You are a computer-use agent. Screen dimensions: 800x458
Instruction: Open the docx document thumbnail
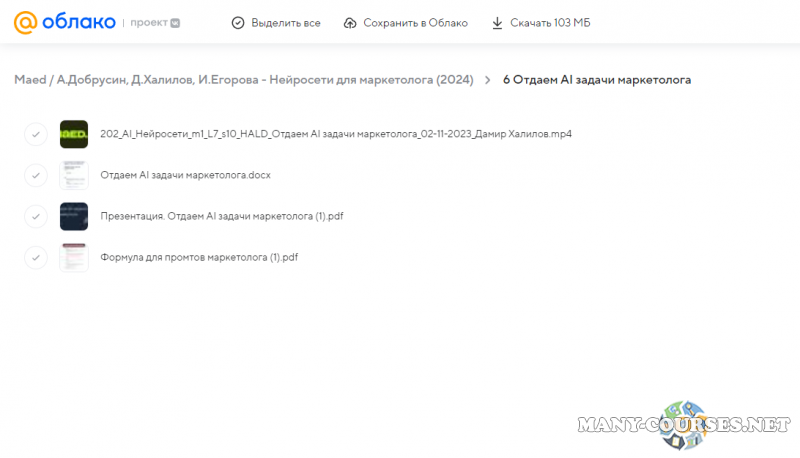74,175
